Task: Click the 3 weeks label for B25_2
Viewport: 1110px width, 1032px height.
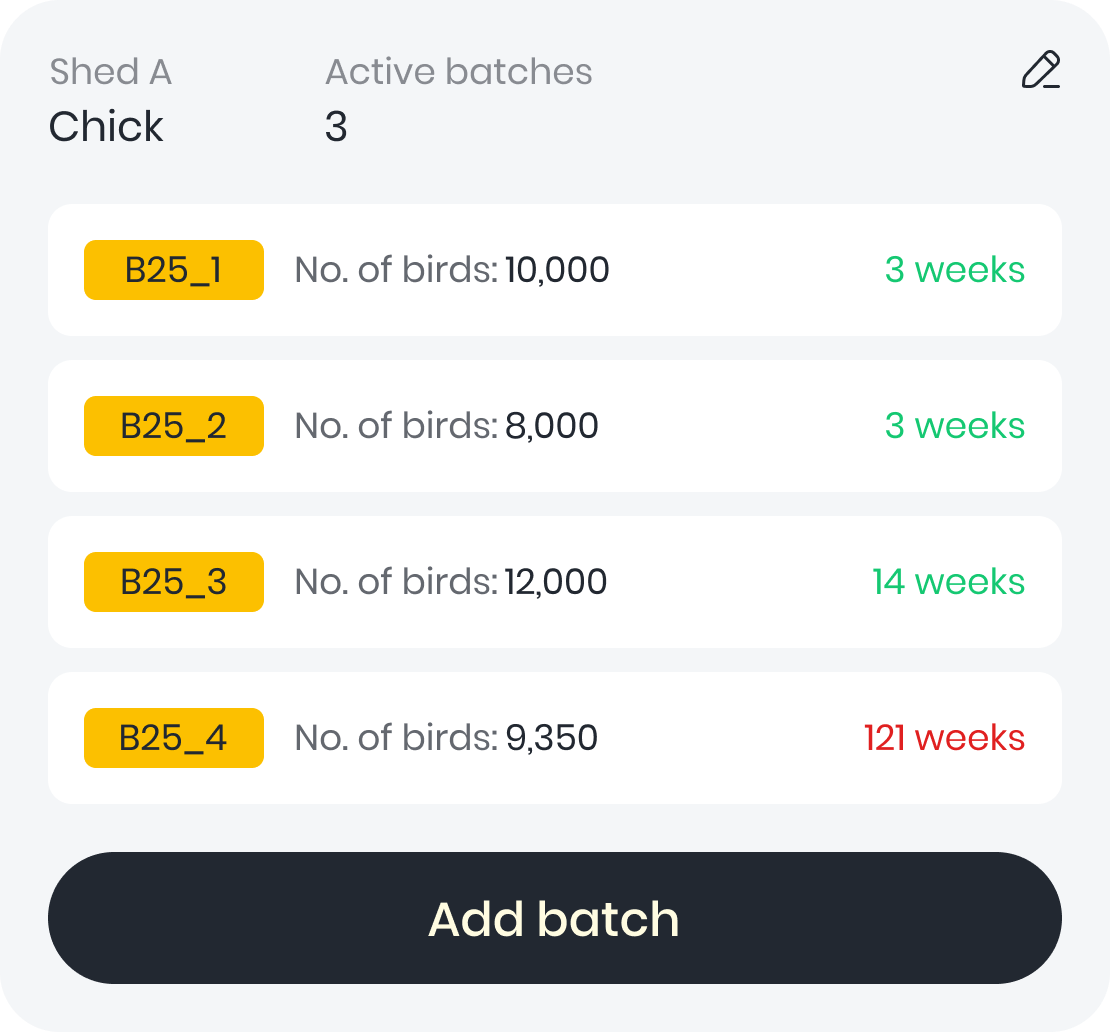Action: coord(954,426)
